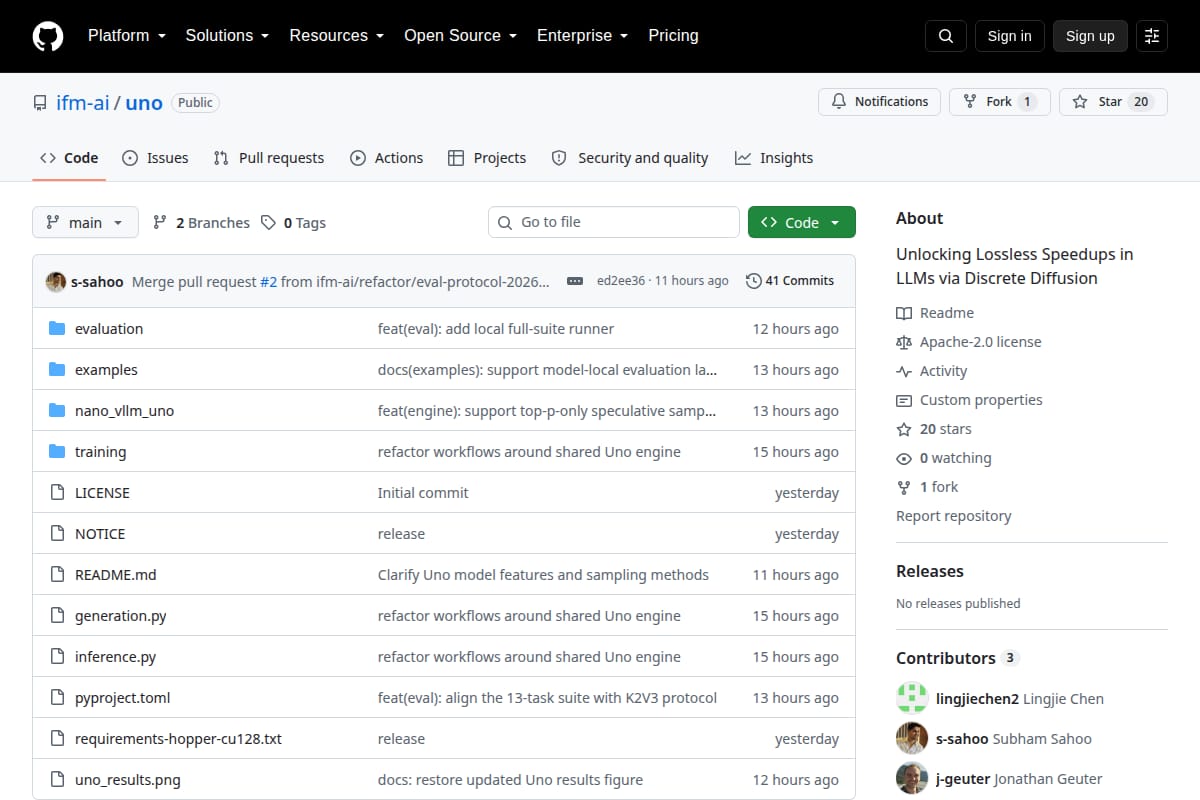Image resolution: width=1200 pixels, height=800 pixels.
Task: Open the main branch dropdown
Action: coord(85,222)
